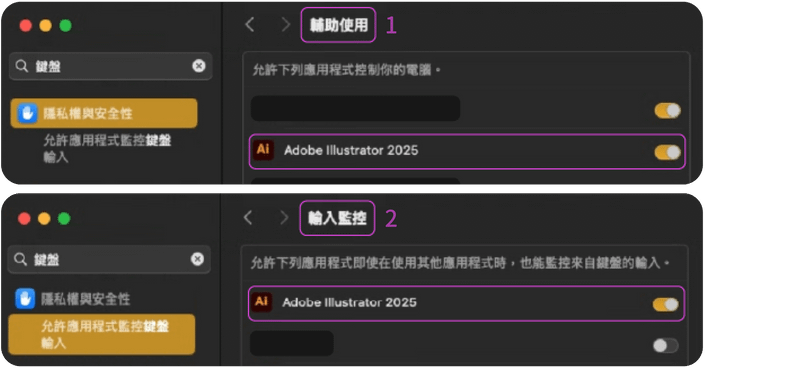This screenshot has width=800, height=368.
Task: Toggle the first redacted app in 輔助使用
Action: [667, 111]
